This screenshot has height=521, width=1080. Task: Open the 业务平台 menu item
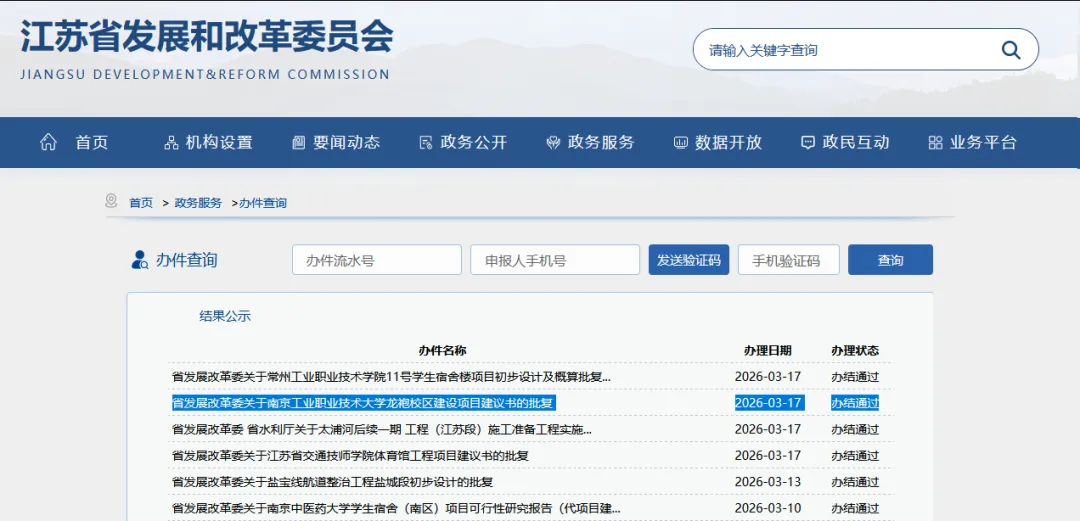[x=984, y=143]
